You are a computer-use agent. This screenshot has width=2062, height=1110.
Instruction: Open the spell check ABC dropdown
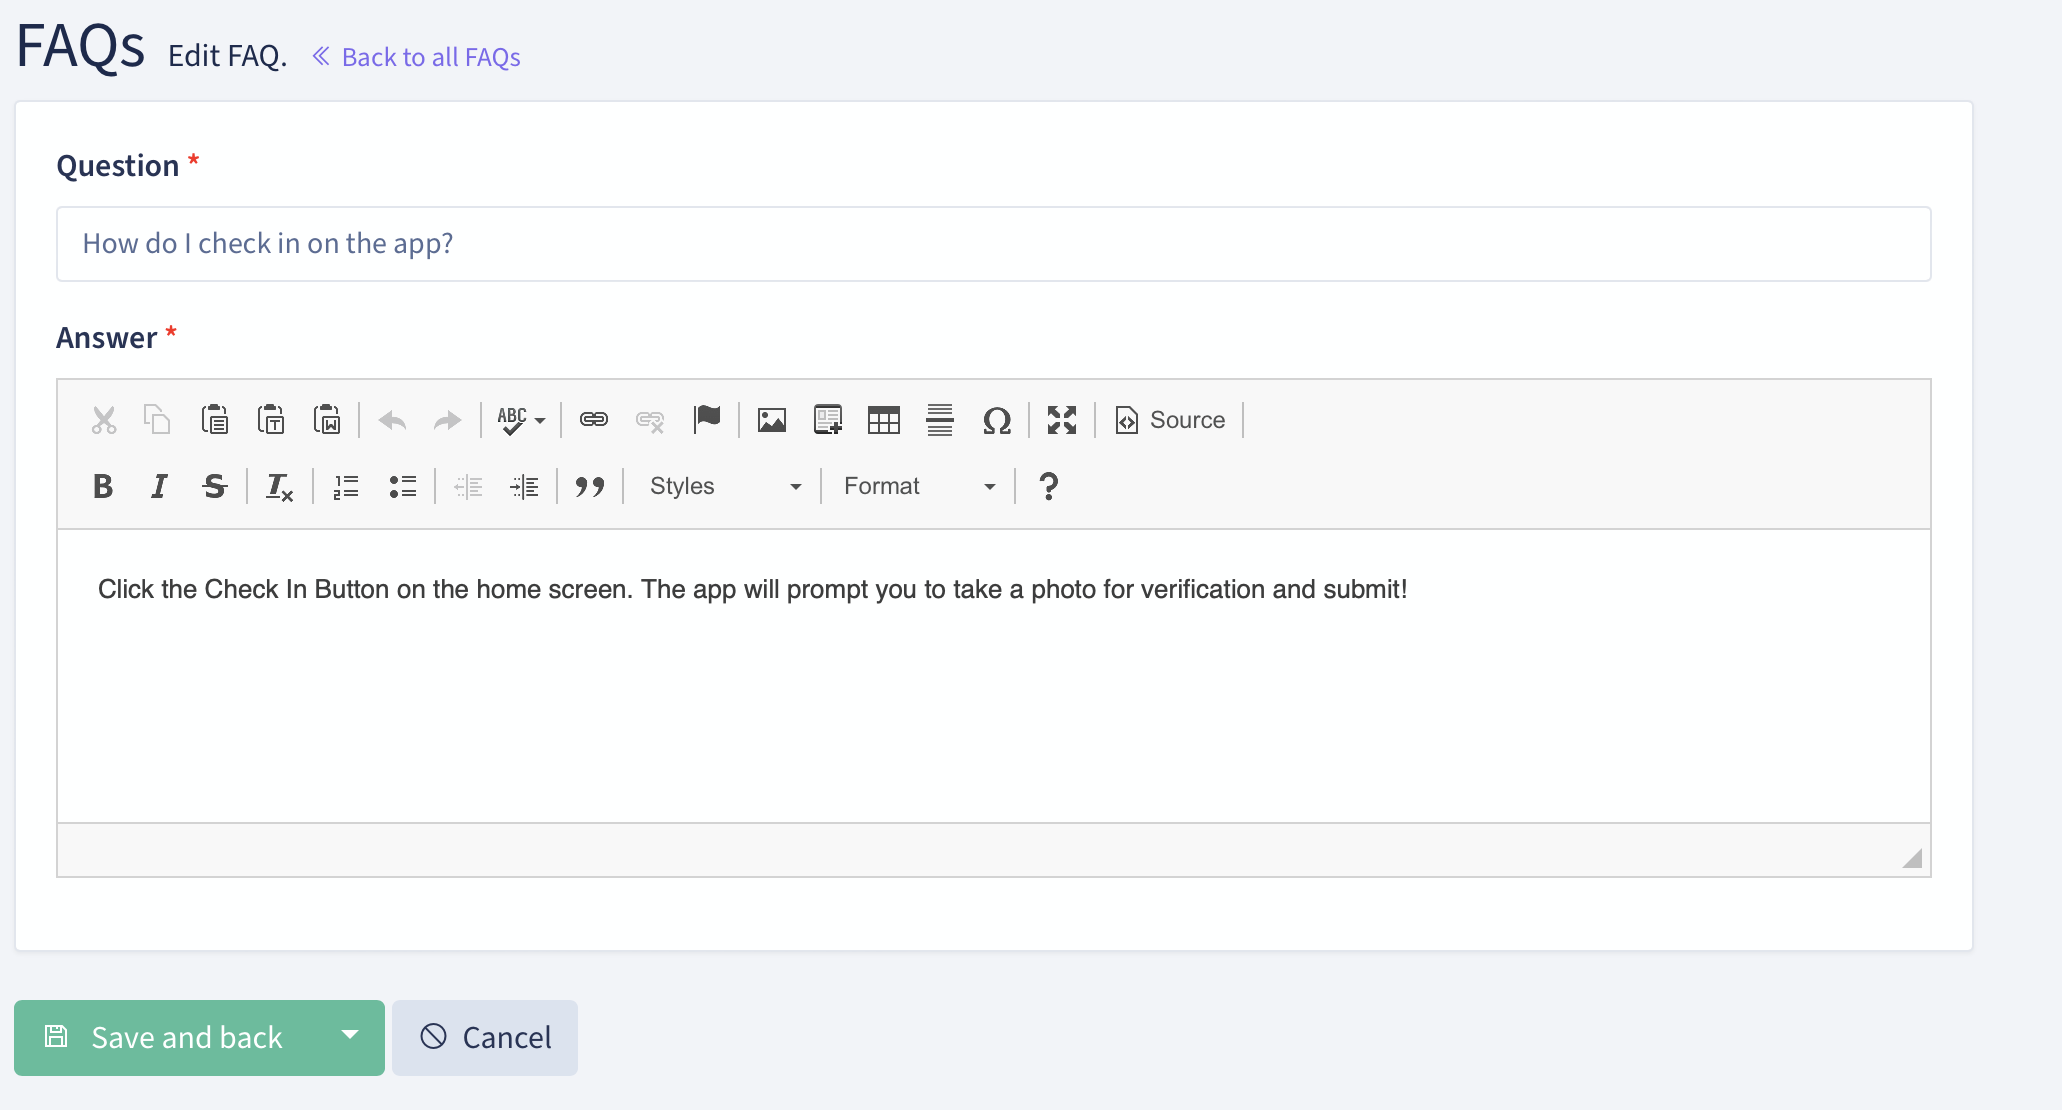click(521, 420)
